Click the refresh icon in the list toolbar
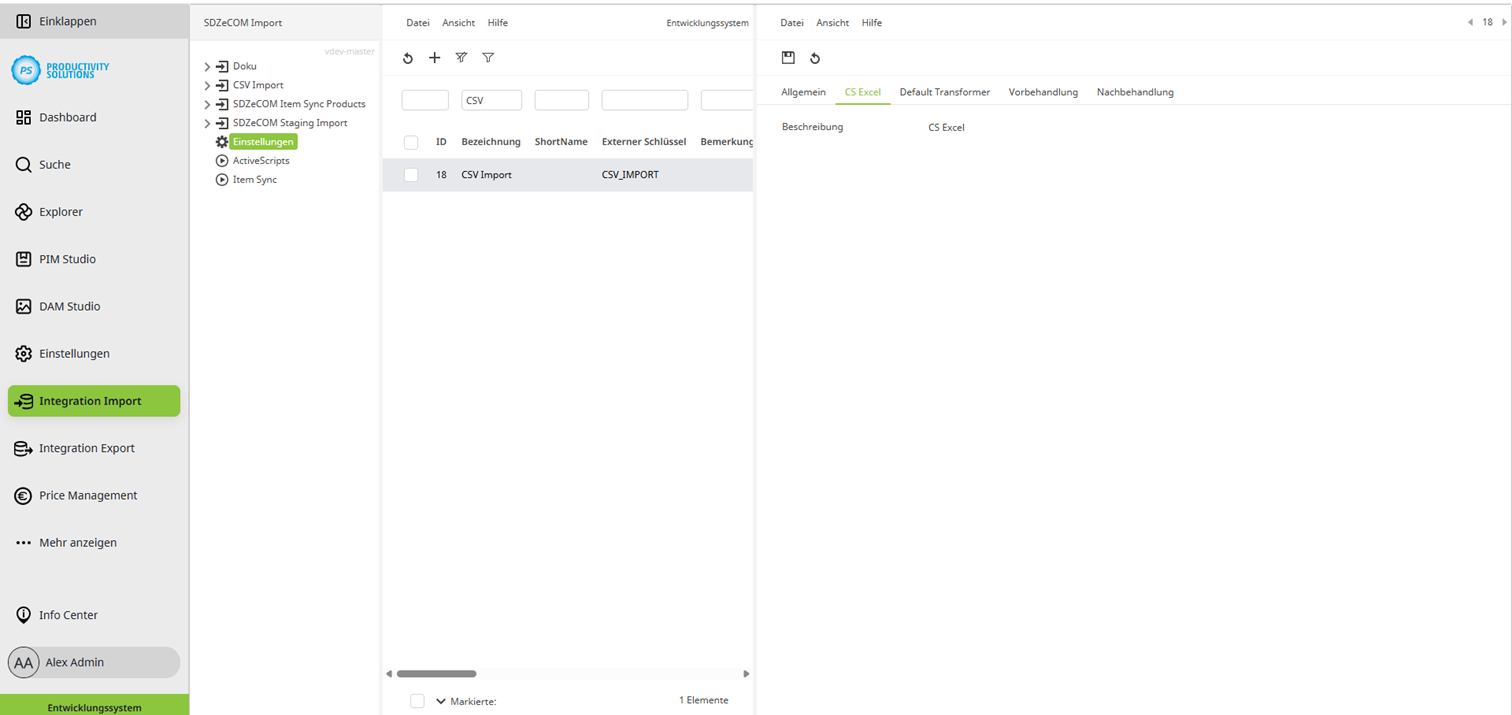The width and height of the screenshot is (1512, 715). [407, 58]
